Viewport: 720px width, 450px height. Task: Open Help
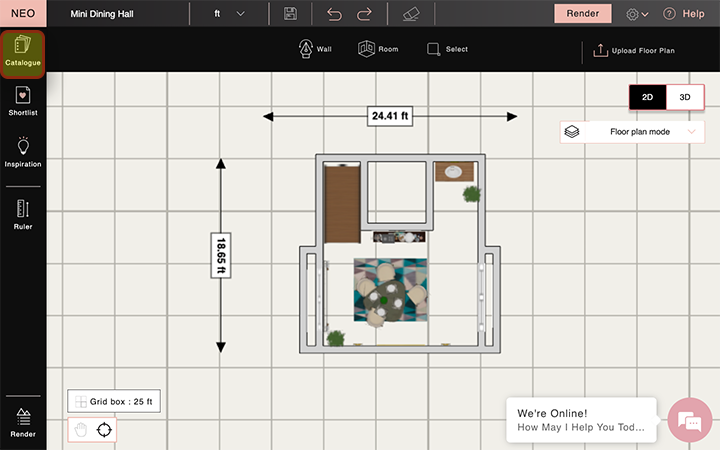tap(684, 14)
